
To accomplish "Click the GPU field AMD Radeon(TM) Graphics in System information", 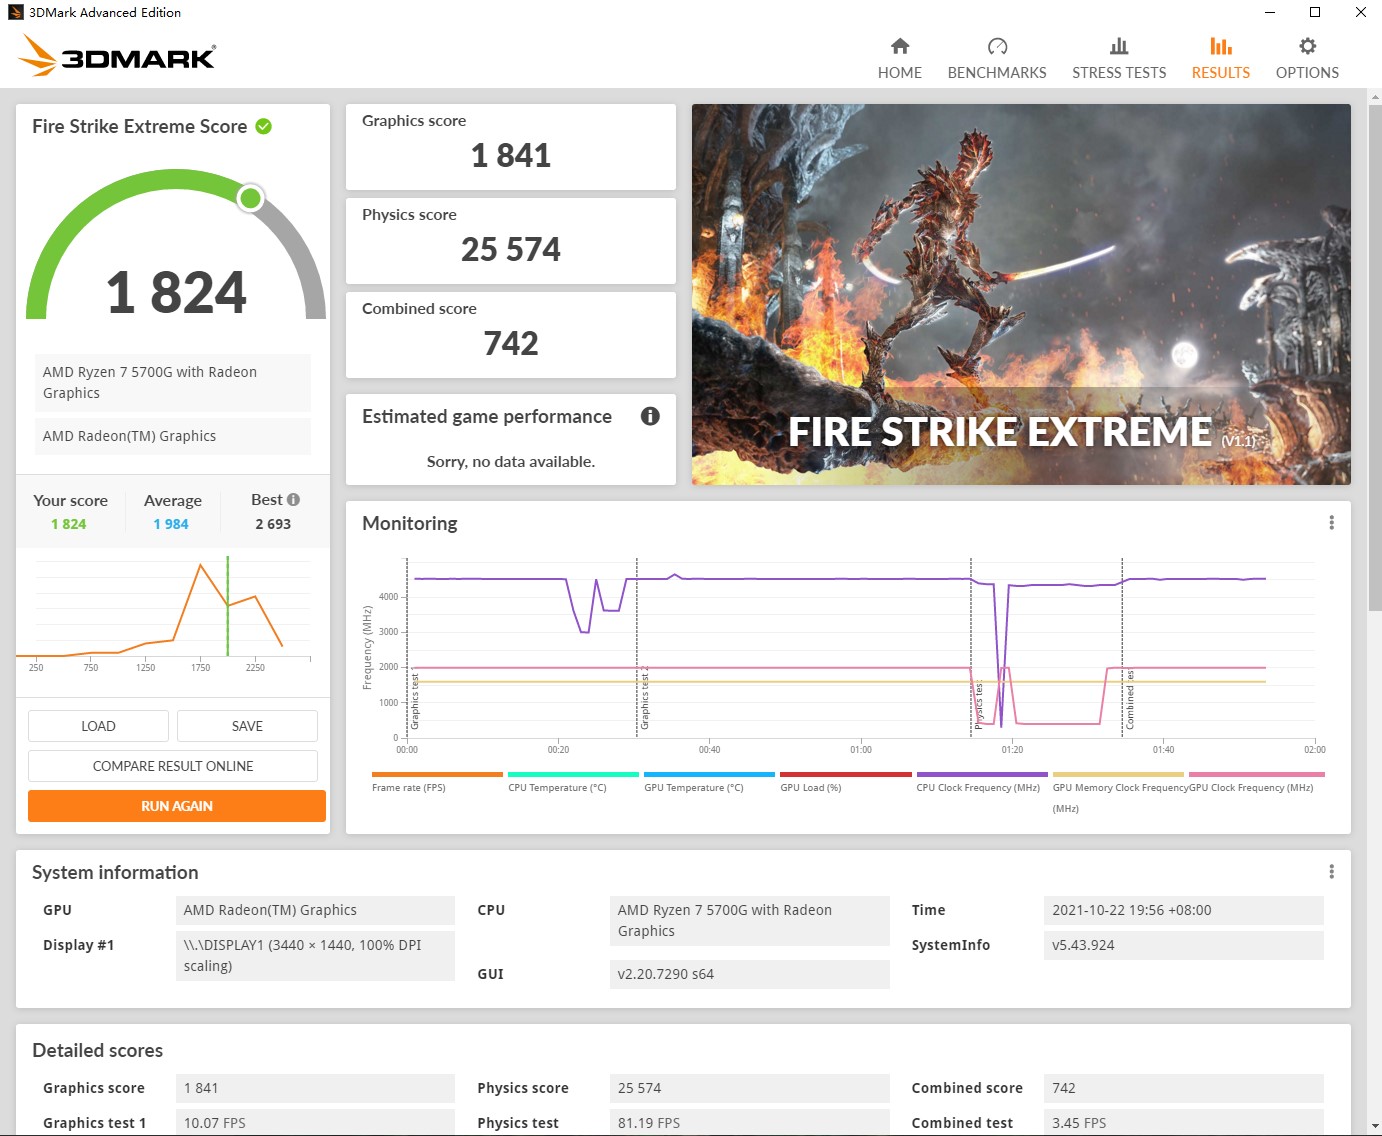I will [x=315, y=910].
